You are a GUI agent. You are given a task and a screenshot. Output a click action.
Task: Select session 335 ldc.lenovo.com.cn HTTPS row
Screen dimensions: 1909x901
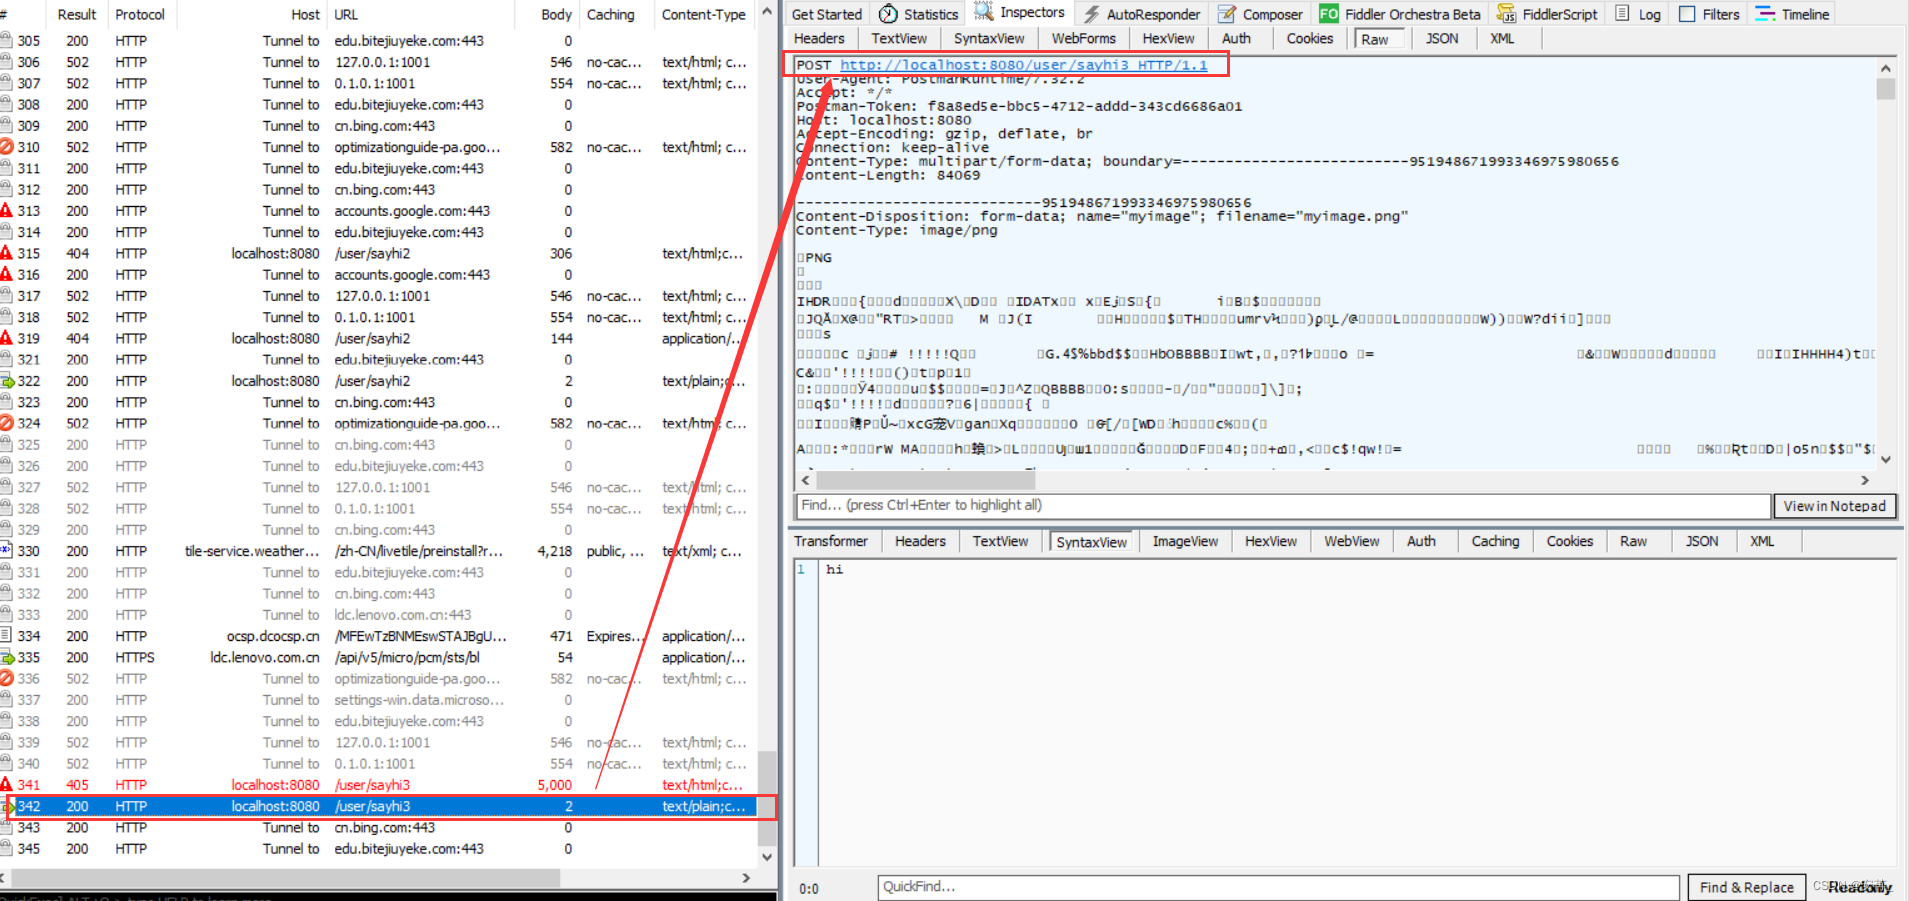coord(378,657)
